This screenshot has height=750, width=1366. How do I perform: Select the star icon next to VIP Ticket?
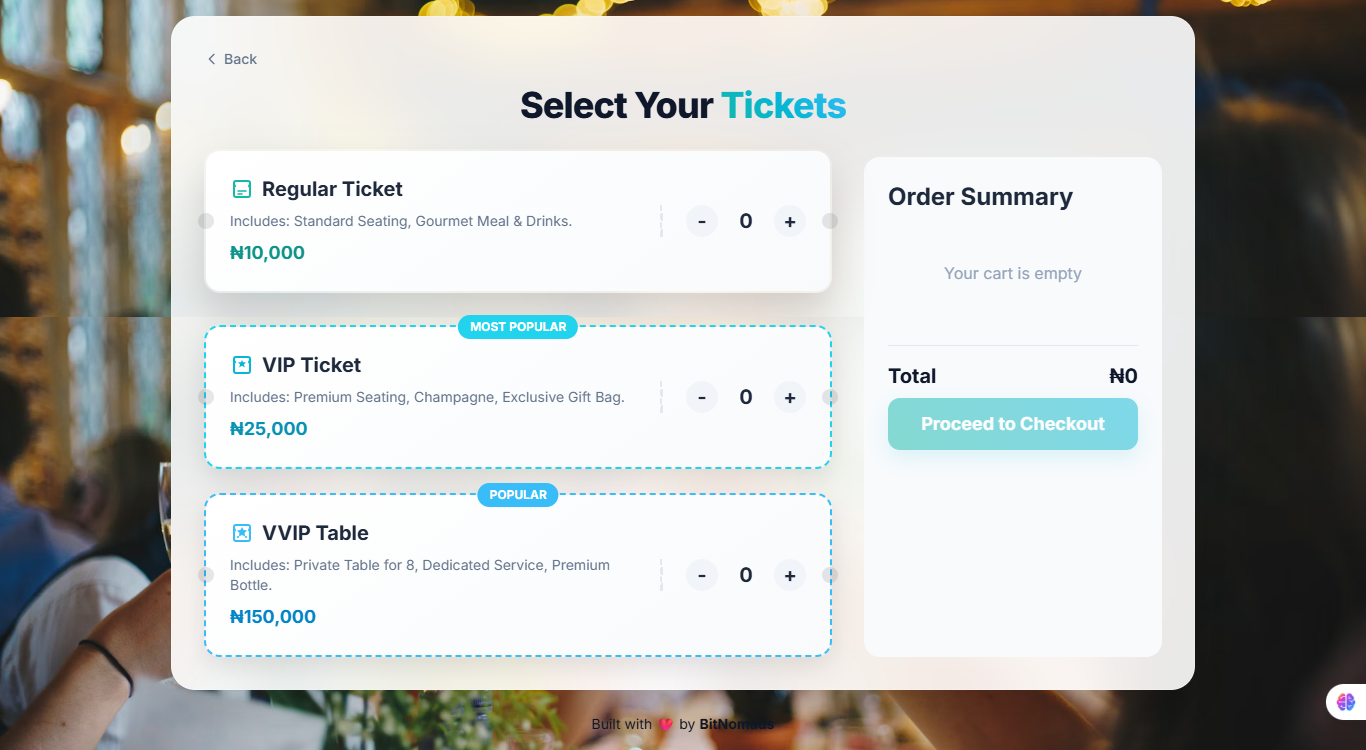(x=240, y=364)
